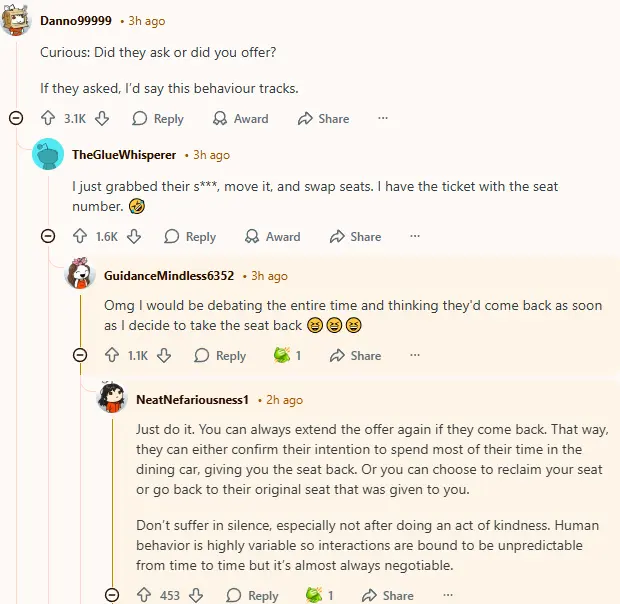
Task: Downvote NeatNefariousness1's comment
Action: 197,595
